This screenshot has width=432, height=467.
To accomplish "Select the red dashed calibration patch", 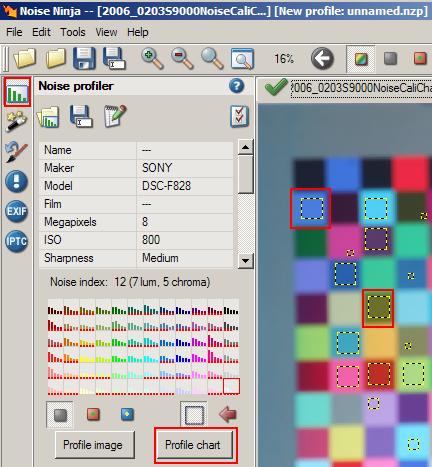I will point(379,374).
